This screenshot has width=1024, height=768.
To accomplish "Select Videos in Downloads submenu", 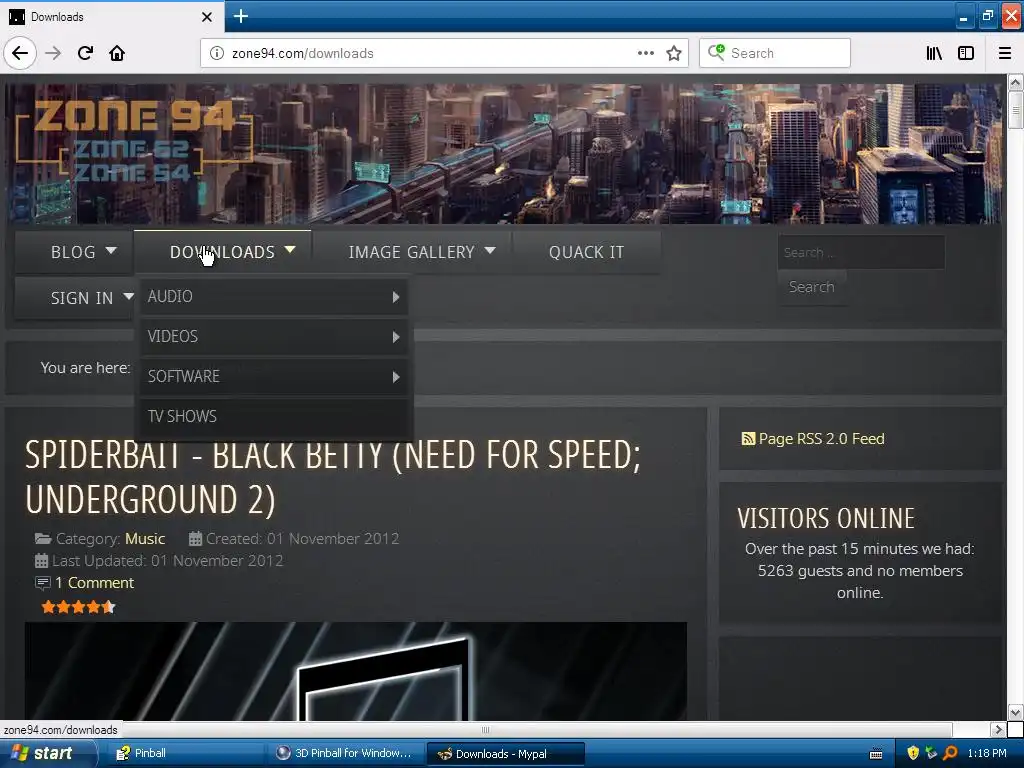I will (x=274, y=336).
